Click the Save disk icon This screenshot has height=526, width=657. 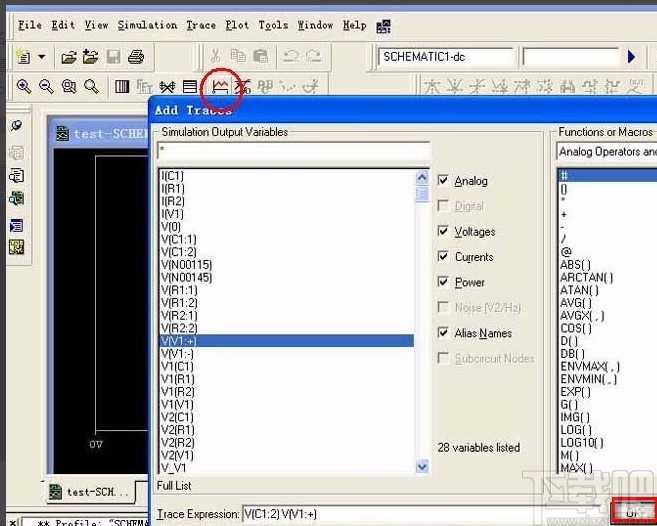click(x=114, y=57)
